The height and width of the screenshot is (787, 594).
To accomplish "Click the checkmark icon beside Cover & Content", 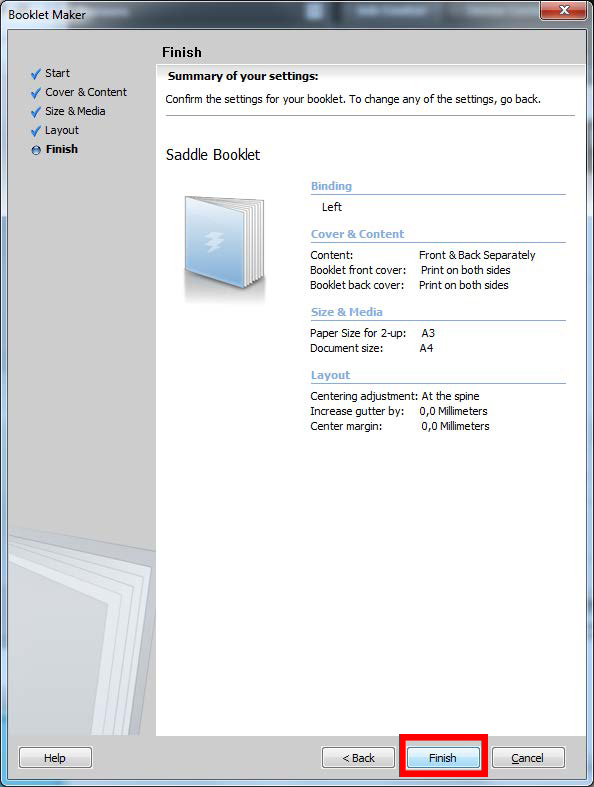I will (x=36, y=93).
